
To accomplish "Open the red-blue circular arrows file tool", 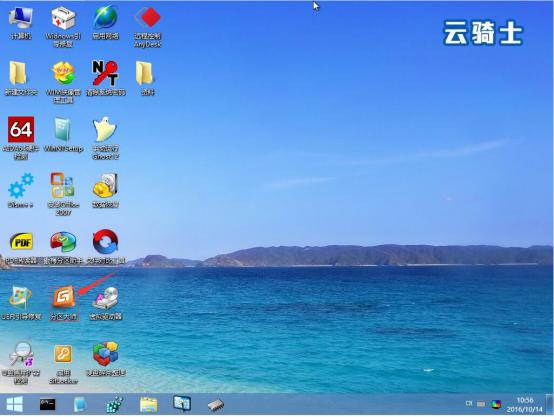I will (x=105, y=247).
